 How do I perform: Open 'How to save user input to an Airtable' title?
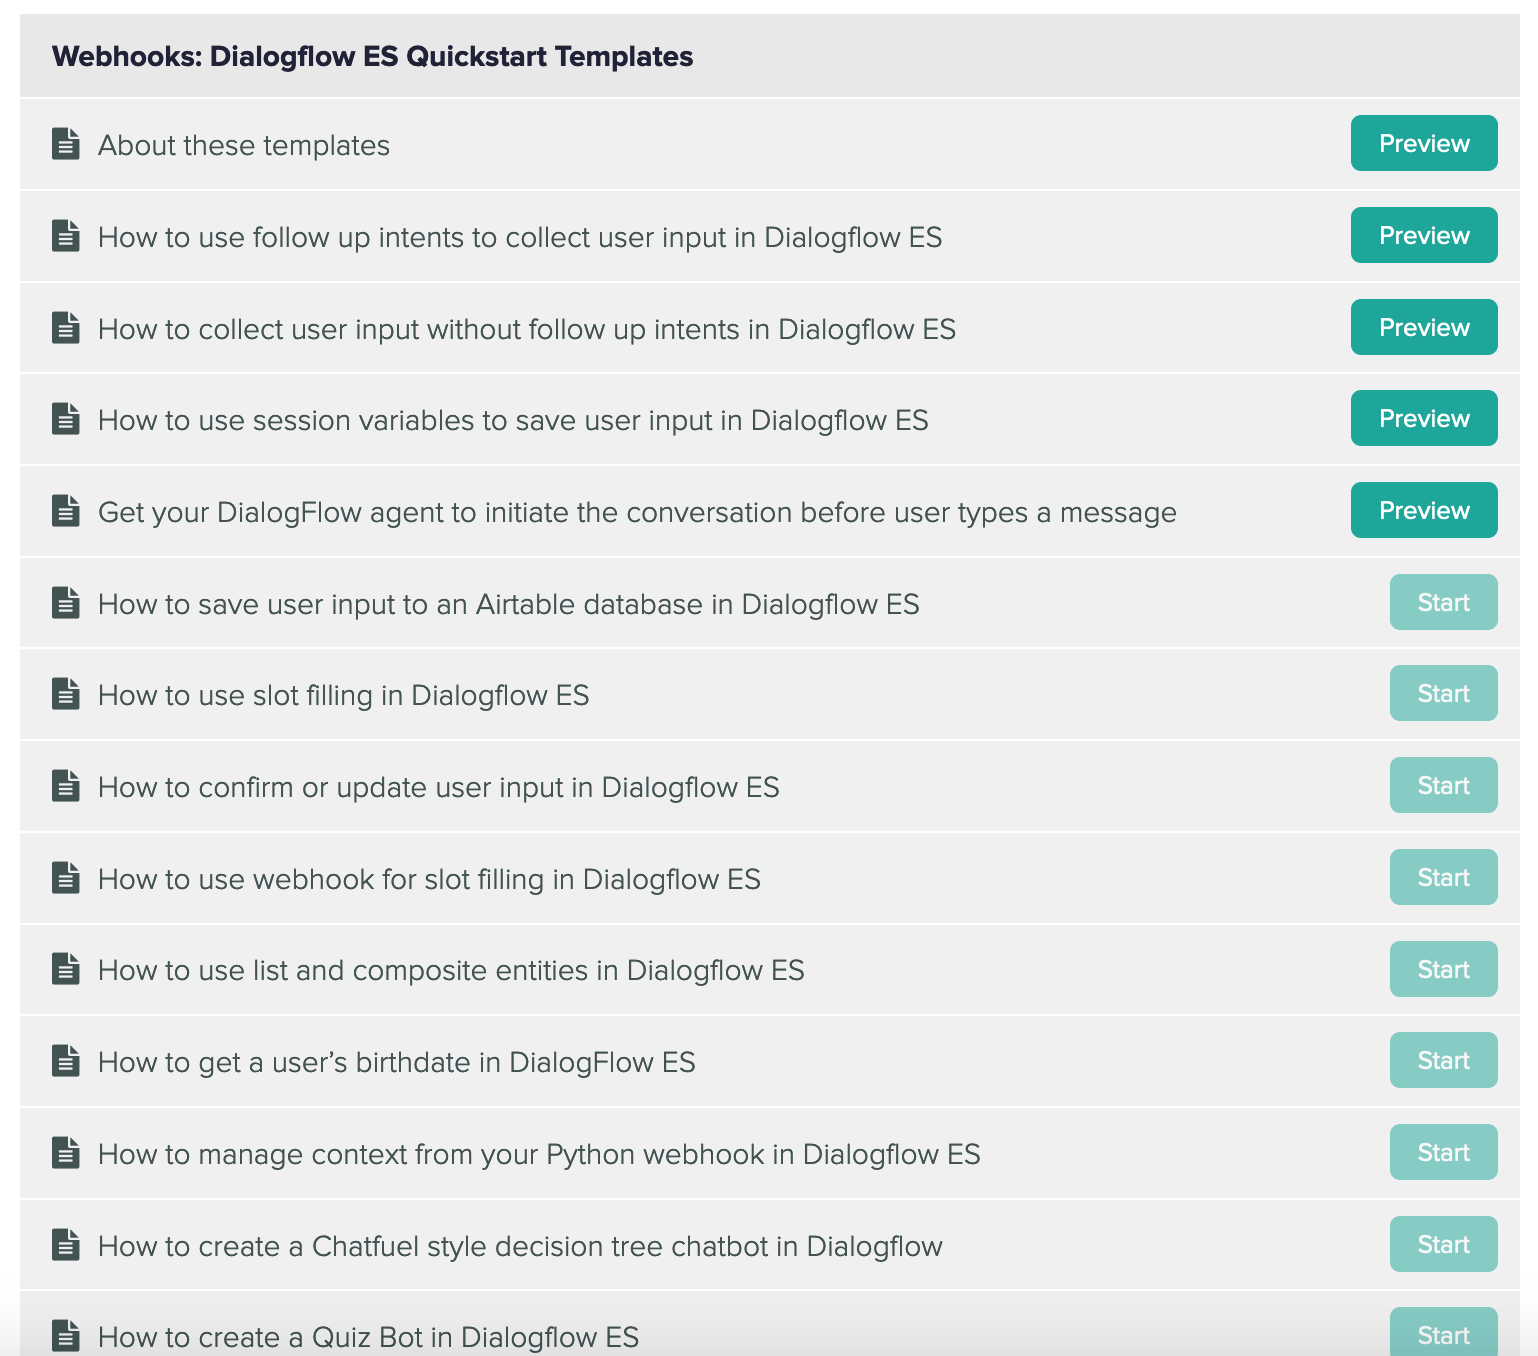click(x=509, y=605)
